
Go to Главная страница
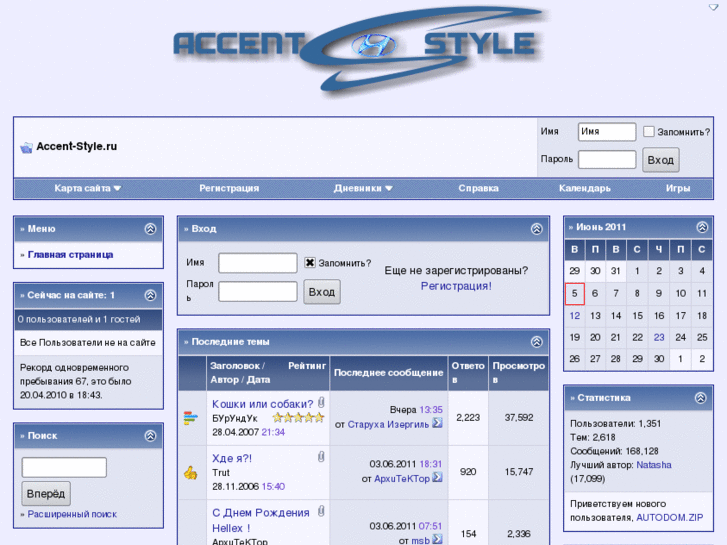pos(70,255)
